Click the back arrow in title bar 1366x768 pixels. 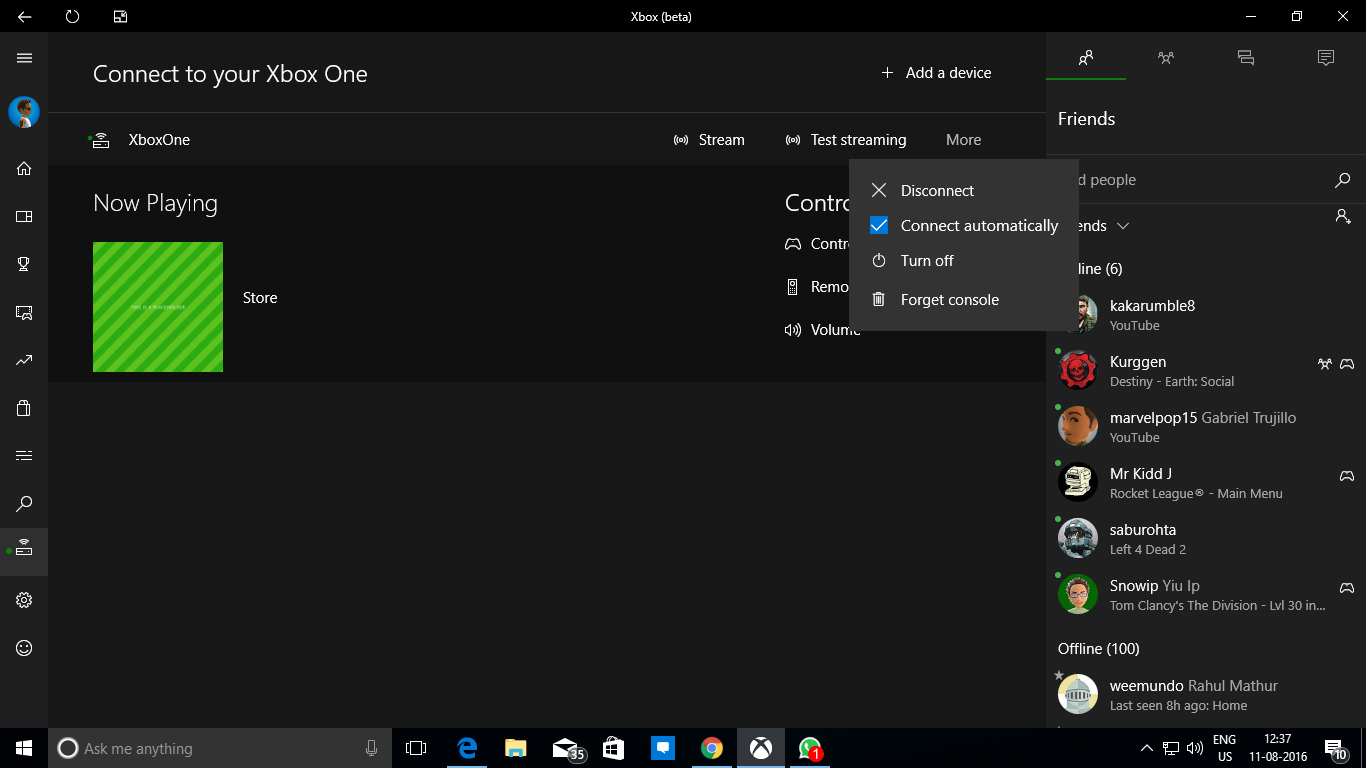[x=24, y=16]
